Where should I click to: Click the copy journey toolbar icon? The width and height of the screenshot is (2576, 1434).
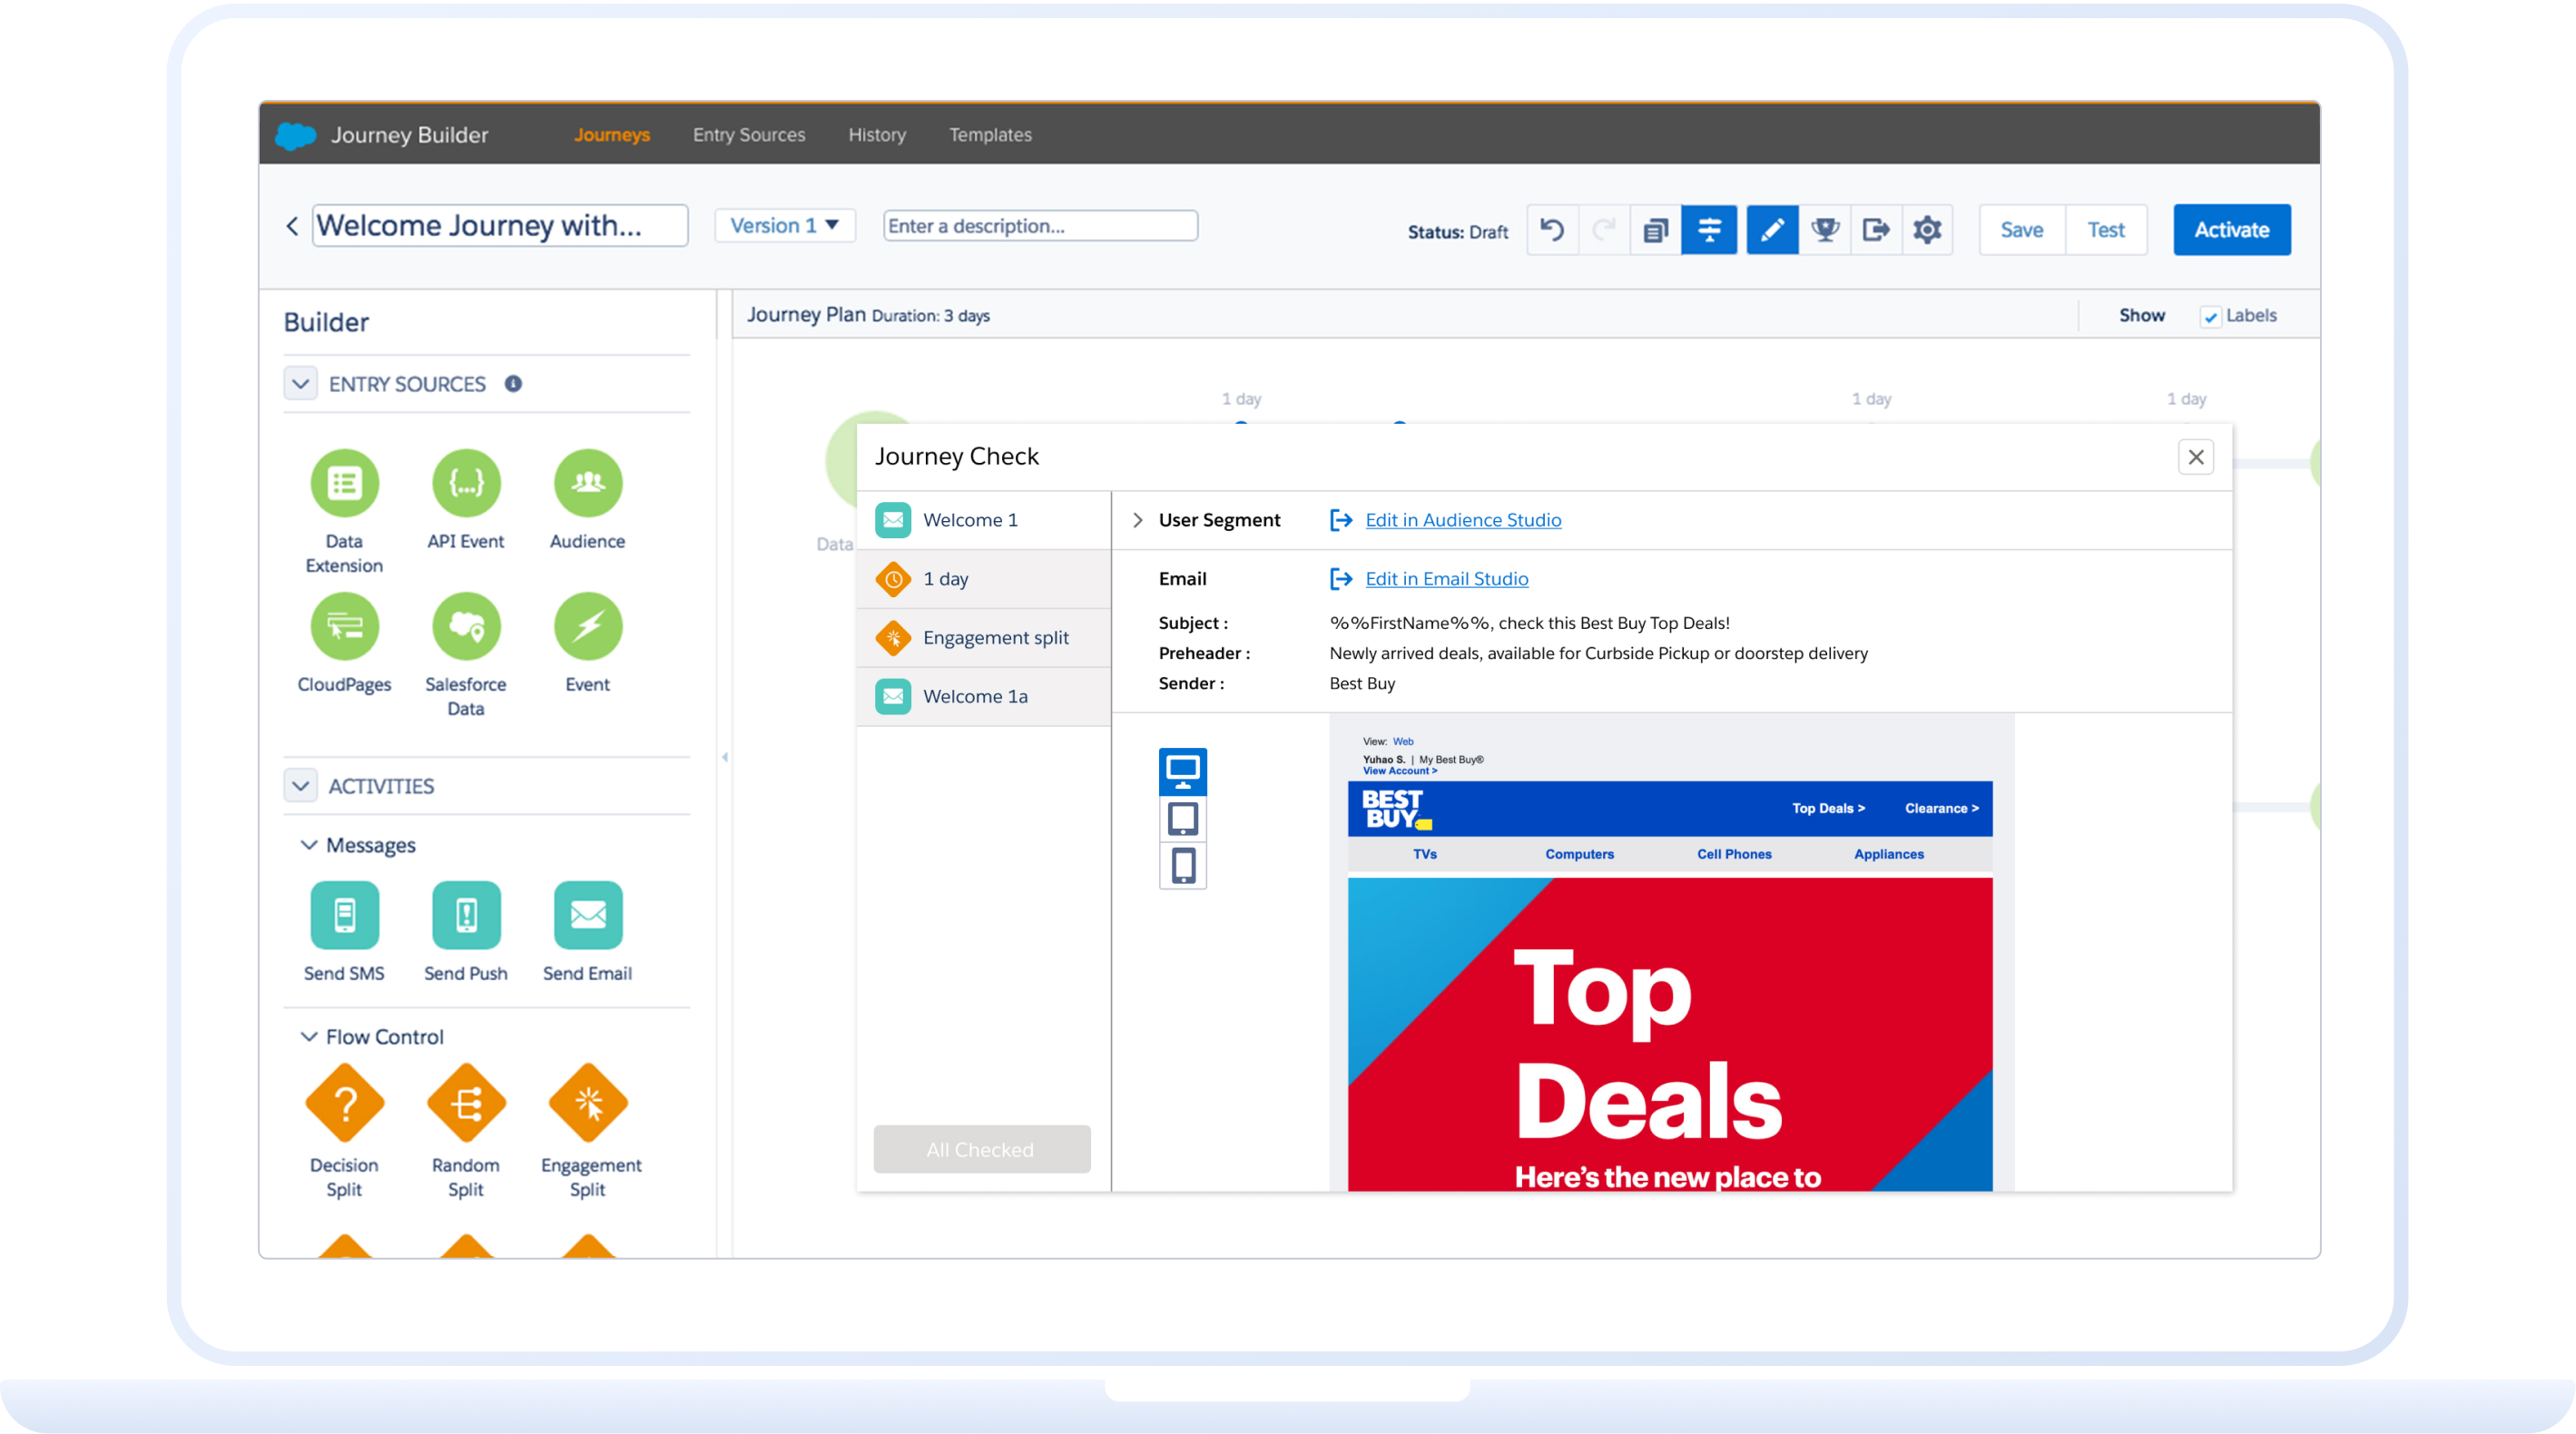tap(1655, 230)
